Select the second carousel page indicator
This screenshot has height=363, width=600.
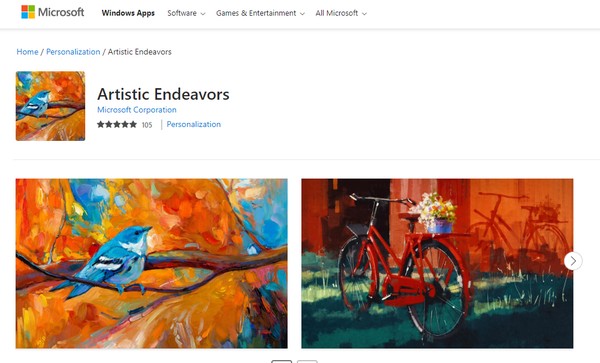[307, 361]
